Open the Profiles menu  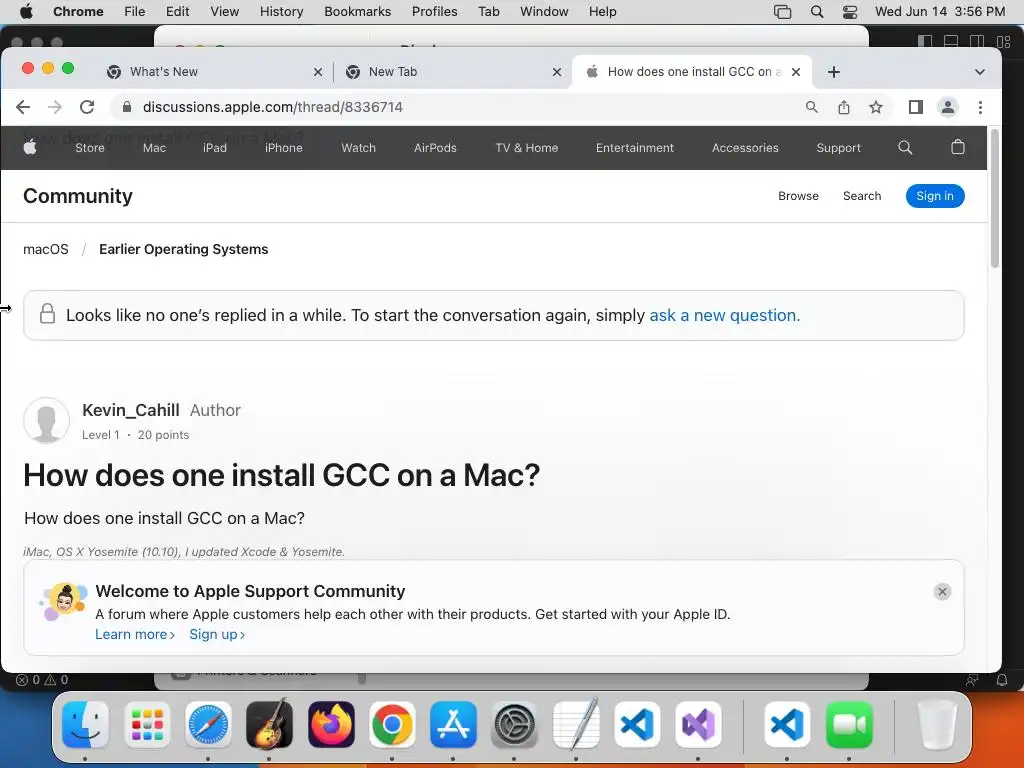pos(434,12)
